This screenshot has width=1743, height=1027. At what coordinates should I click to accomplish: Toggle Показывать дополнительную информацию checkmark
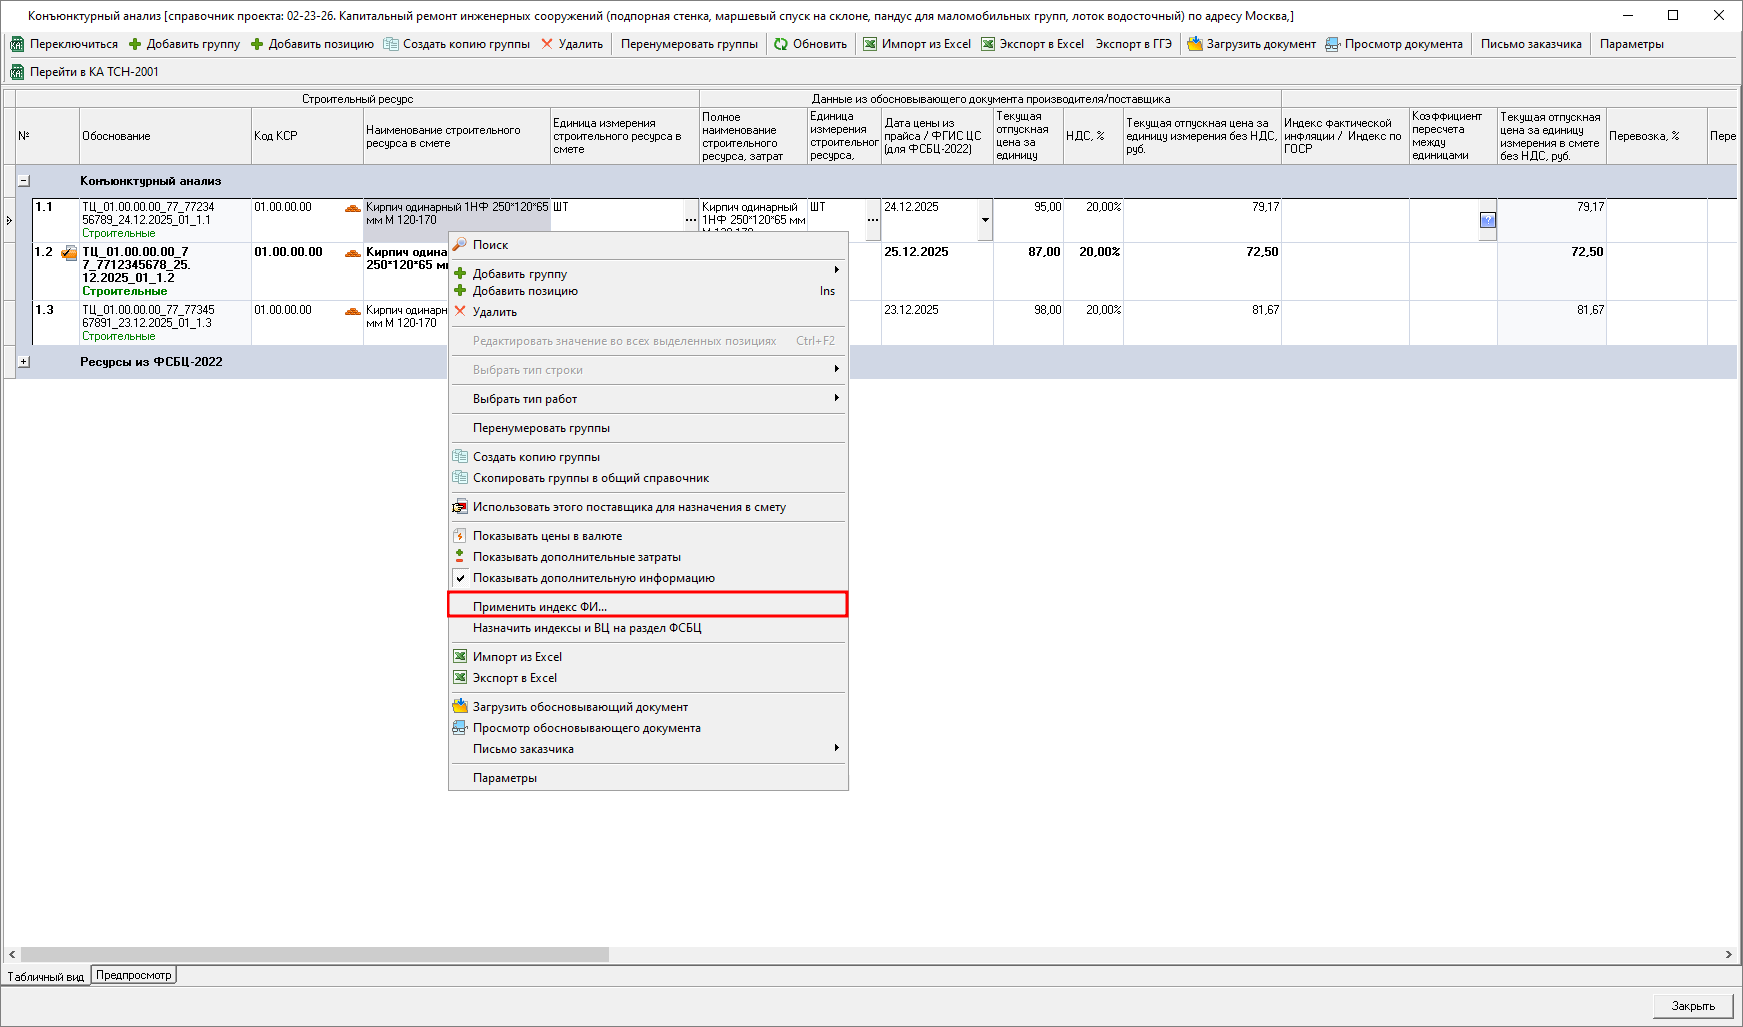[x=460, y=578]
